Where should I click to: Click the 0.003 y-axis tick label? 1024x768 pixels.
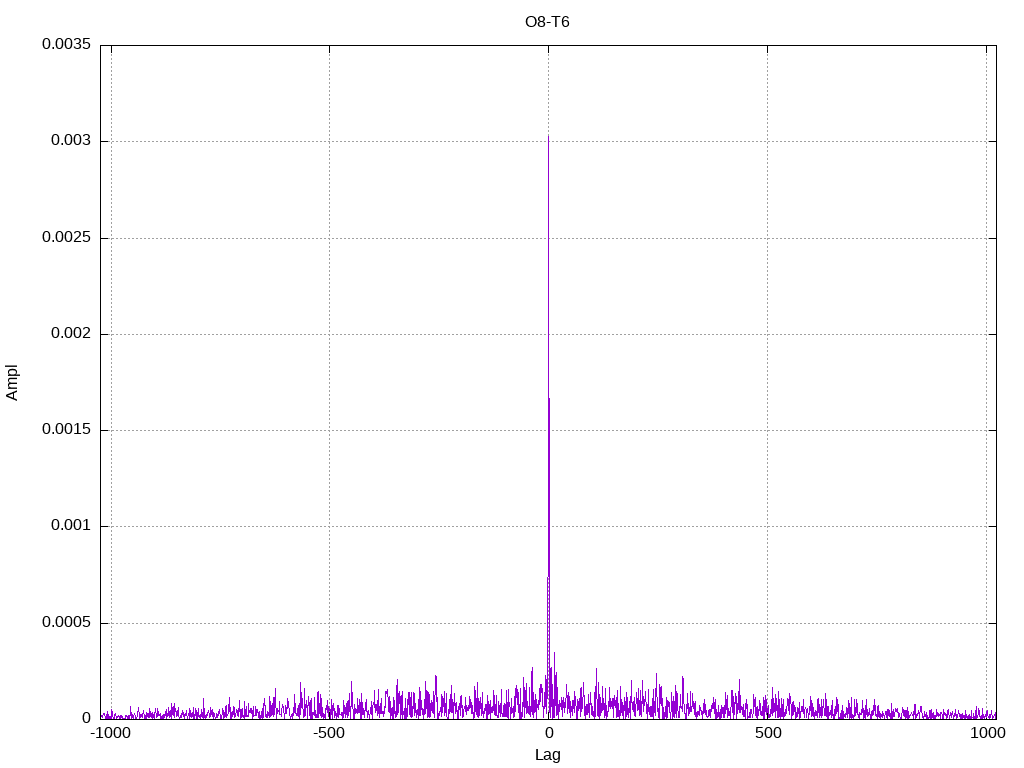click(x=71, y=141)
